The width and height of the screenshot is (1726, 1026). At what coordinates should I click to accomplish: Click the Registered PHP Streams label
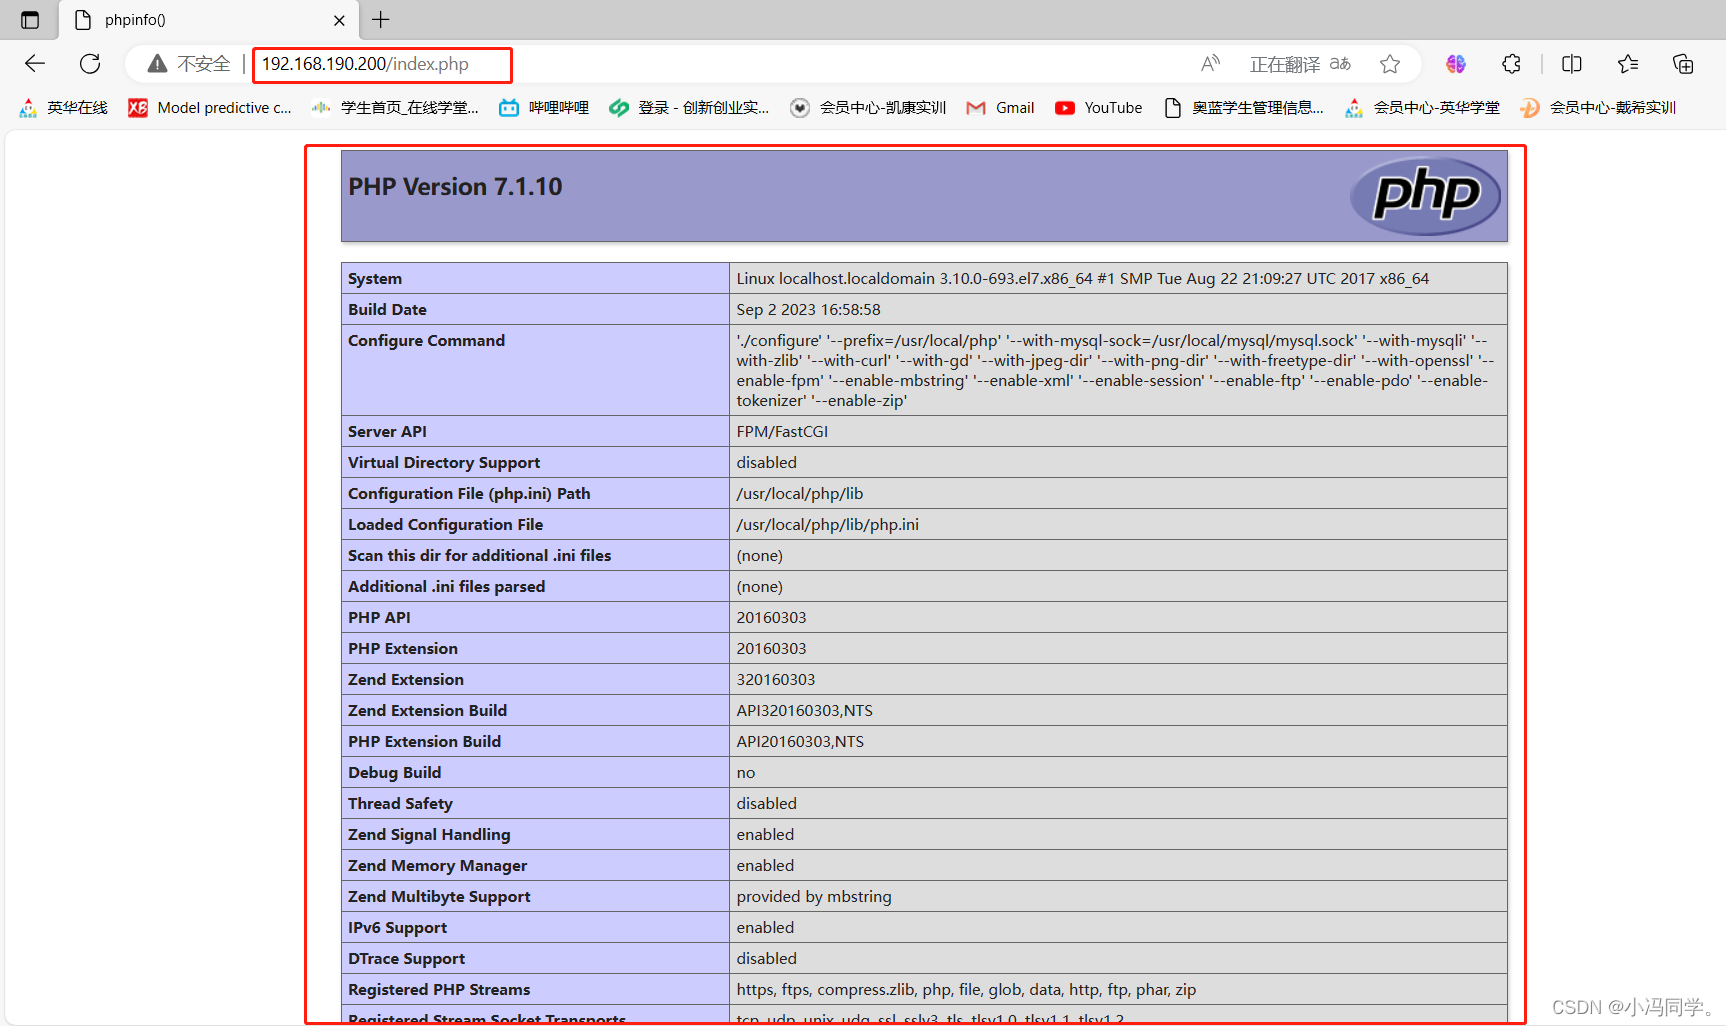point(439,989)
